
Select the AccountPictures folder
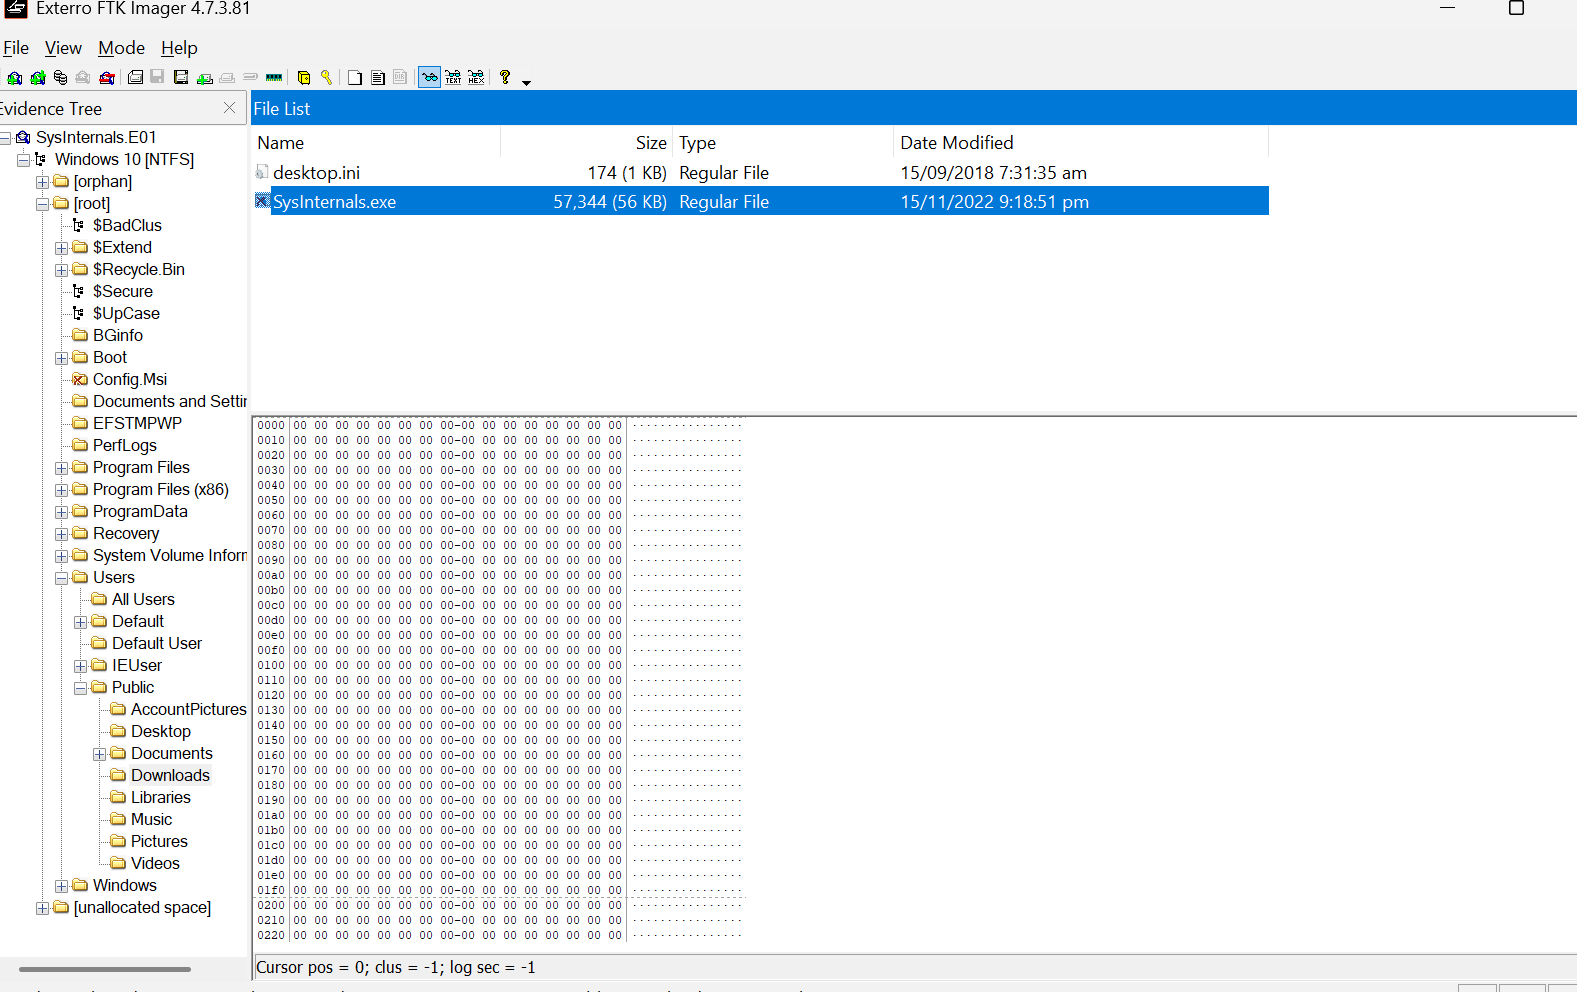point(188,709)
